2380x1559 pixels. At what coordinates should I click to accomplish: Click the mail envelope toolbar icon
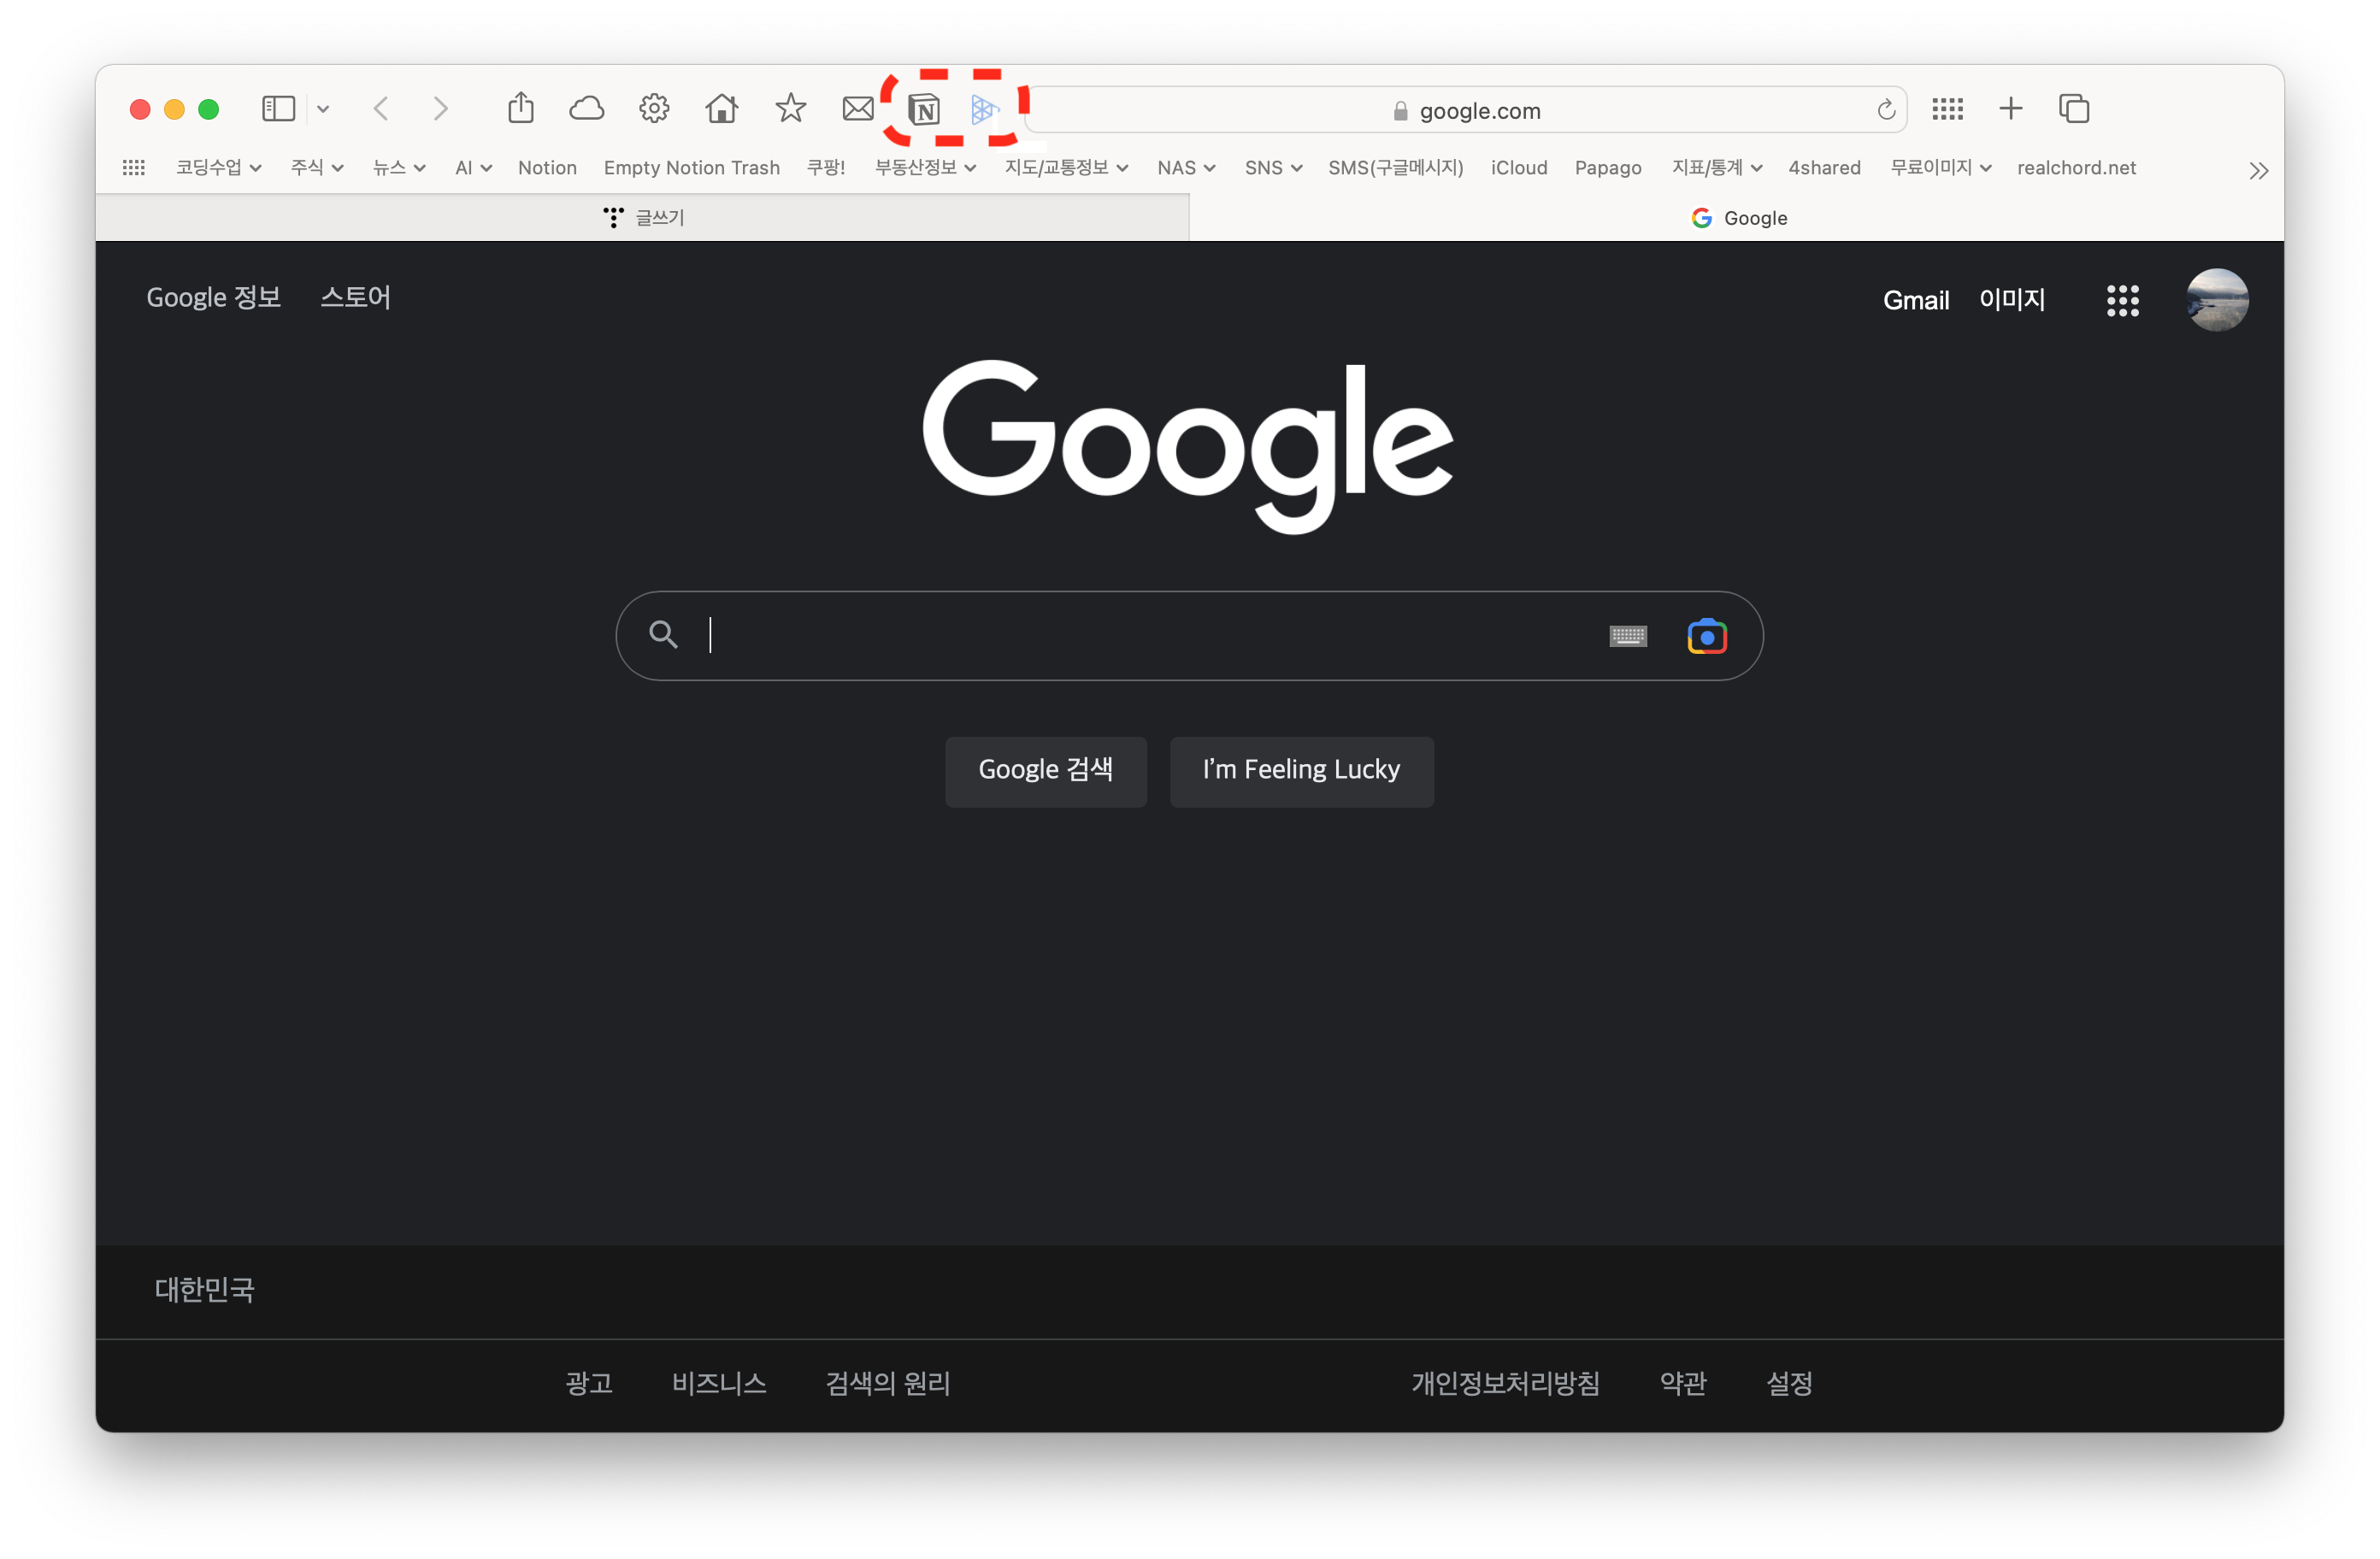tap(858, 108)
